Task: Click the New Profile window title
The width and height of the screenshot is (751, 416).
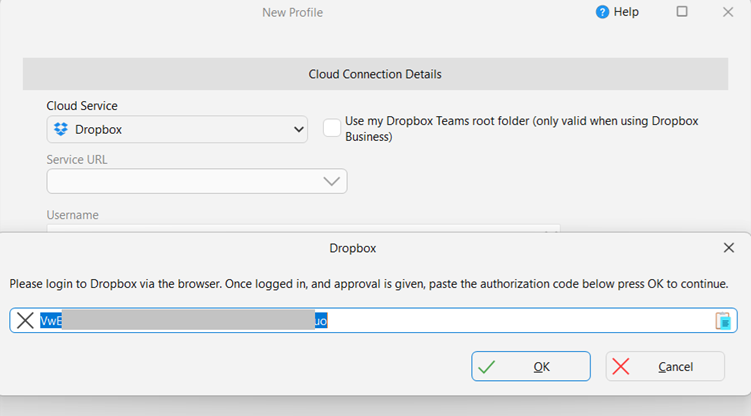Action: click(292, 12)
